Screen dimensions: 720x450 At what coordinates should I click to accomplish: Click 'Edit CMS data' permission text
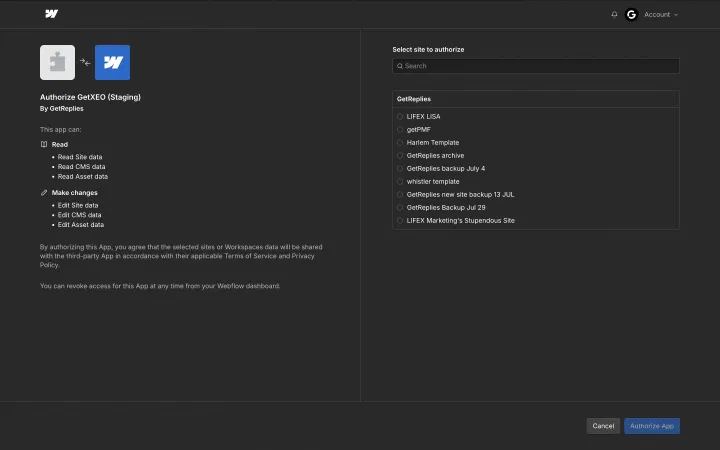coord(79,215)
